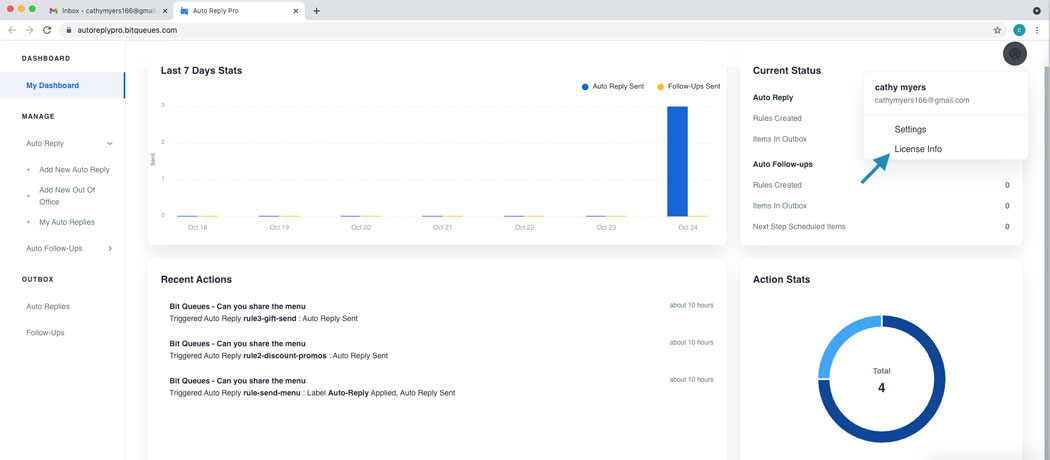Reload the Auto Reply Pro page
1050x460 pixels.
coord(47,30)
